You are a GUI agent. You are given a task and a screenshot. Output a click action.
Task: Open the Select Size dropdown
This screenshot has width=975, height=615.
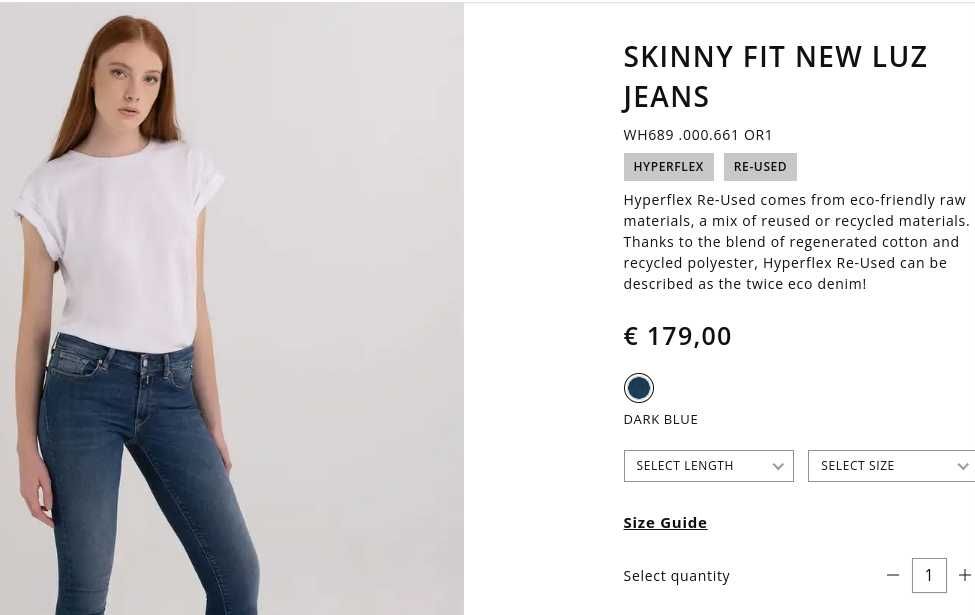click(892, 466)
